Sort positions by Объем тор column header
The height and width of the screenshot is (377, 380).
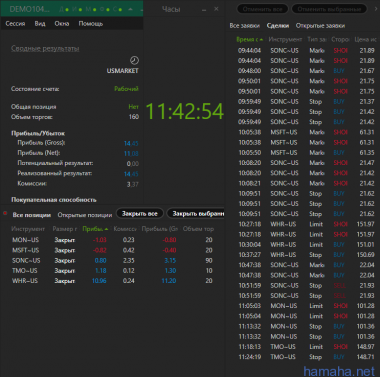click(198, 229)
